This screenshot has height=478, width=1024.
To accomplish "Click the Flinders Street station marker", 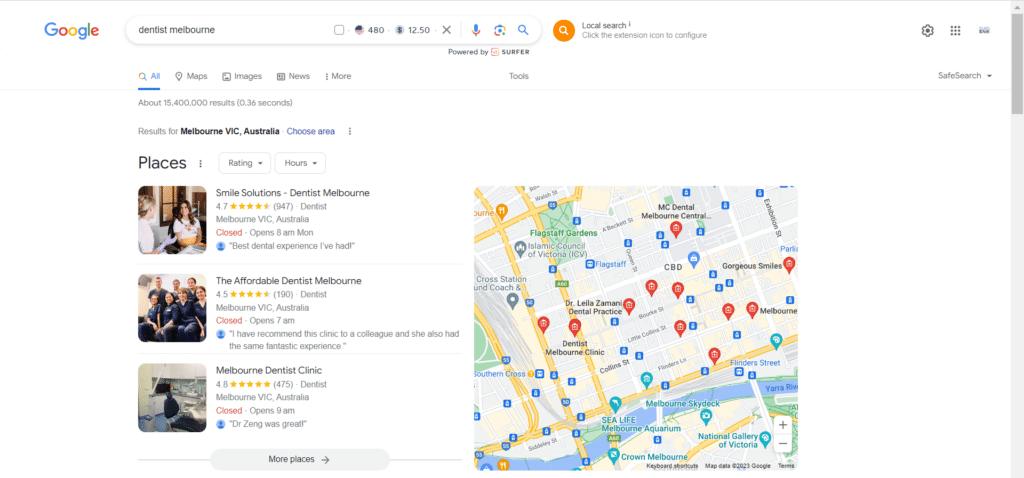I will click(739, 372).
